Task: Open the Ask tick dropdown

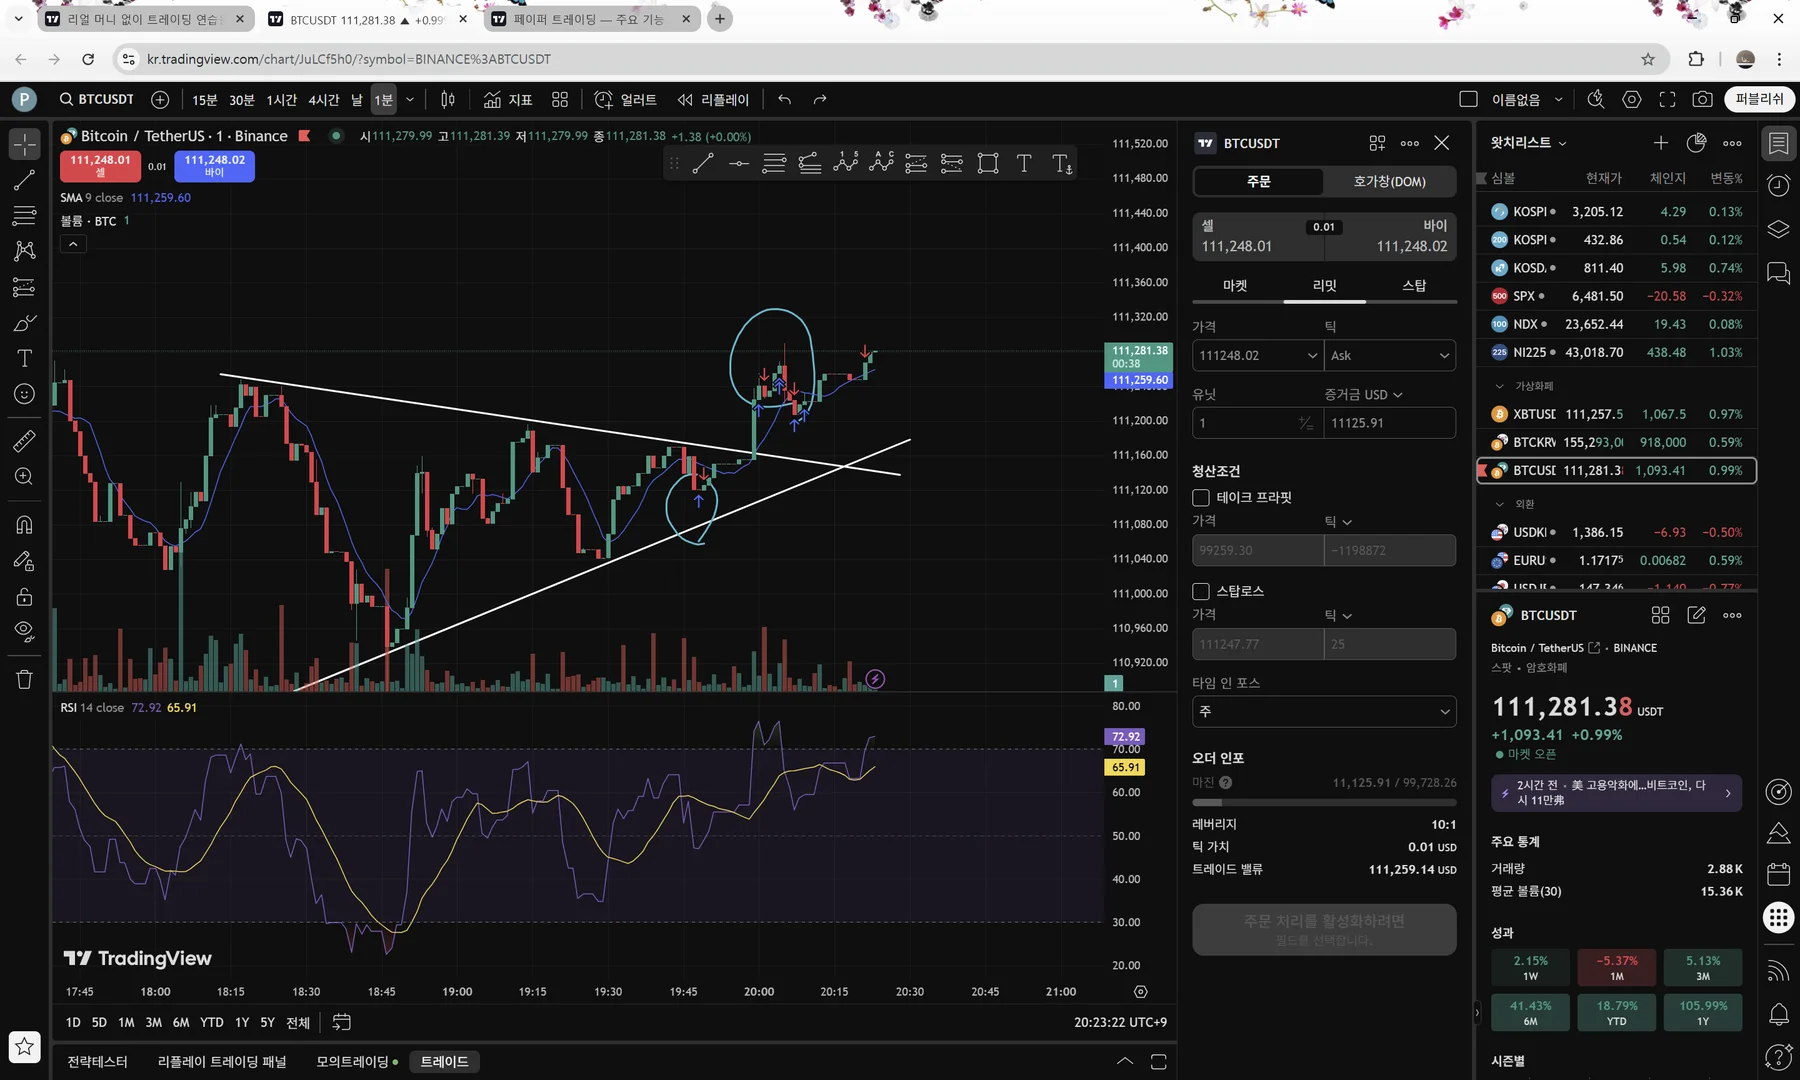Action: [x=1390, y=355]
